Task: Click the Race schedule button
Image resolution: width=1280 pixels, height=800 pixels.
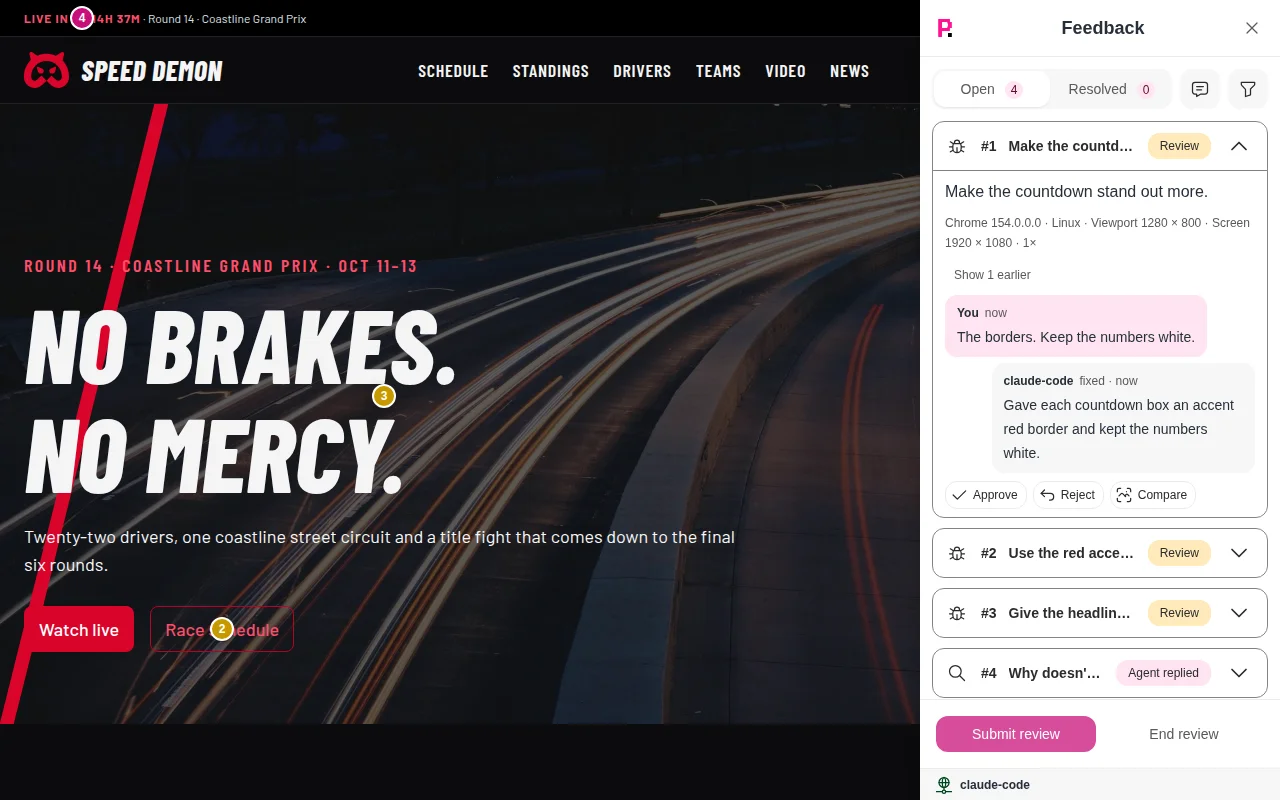Action: 222,629
